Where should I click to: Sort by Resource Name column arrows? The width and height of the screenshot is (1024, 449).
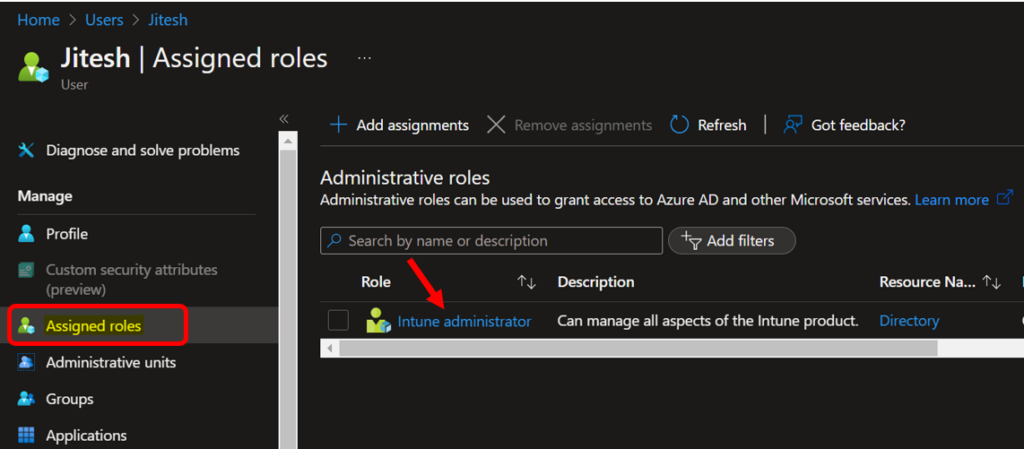pyautogui.click(x=991, y=282)
